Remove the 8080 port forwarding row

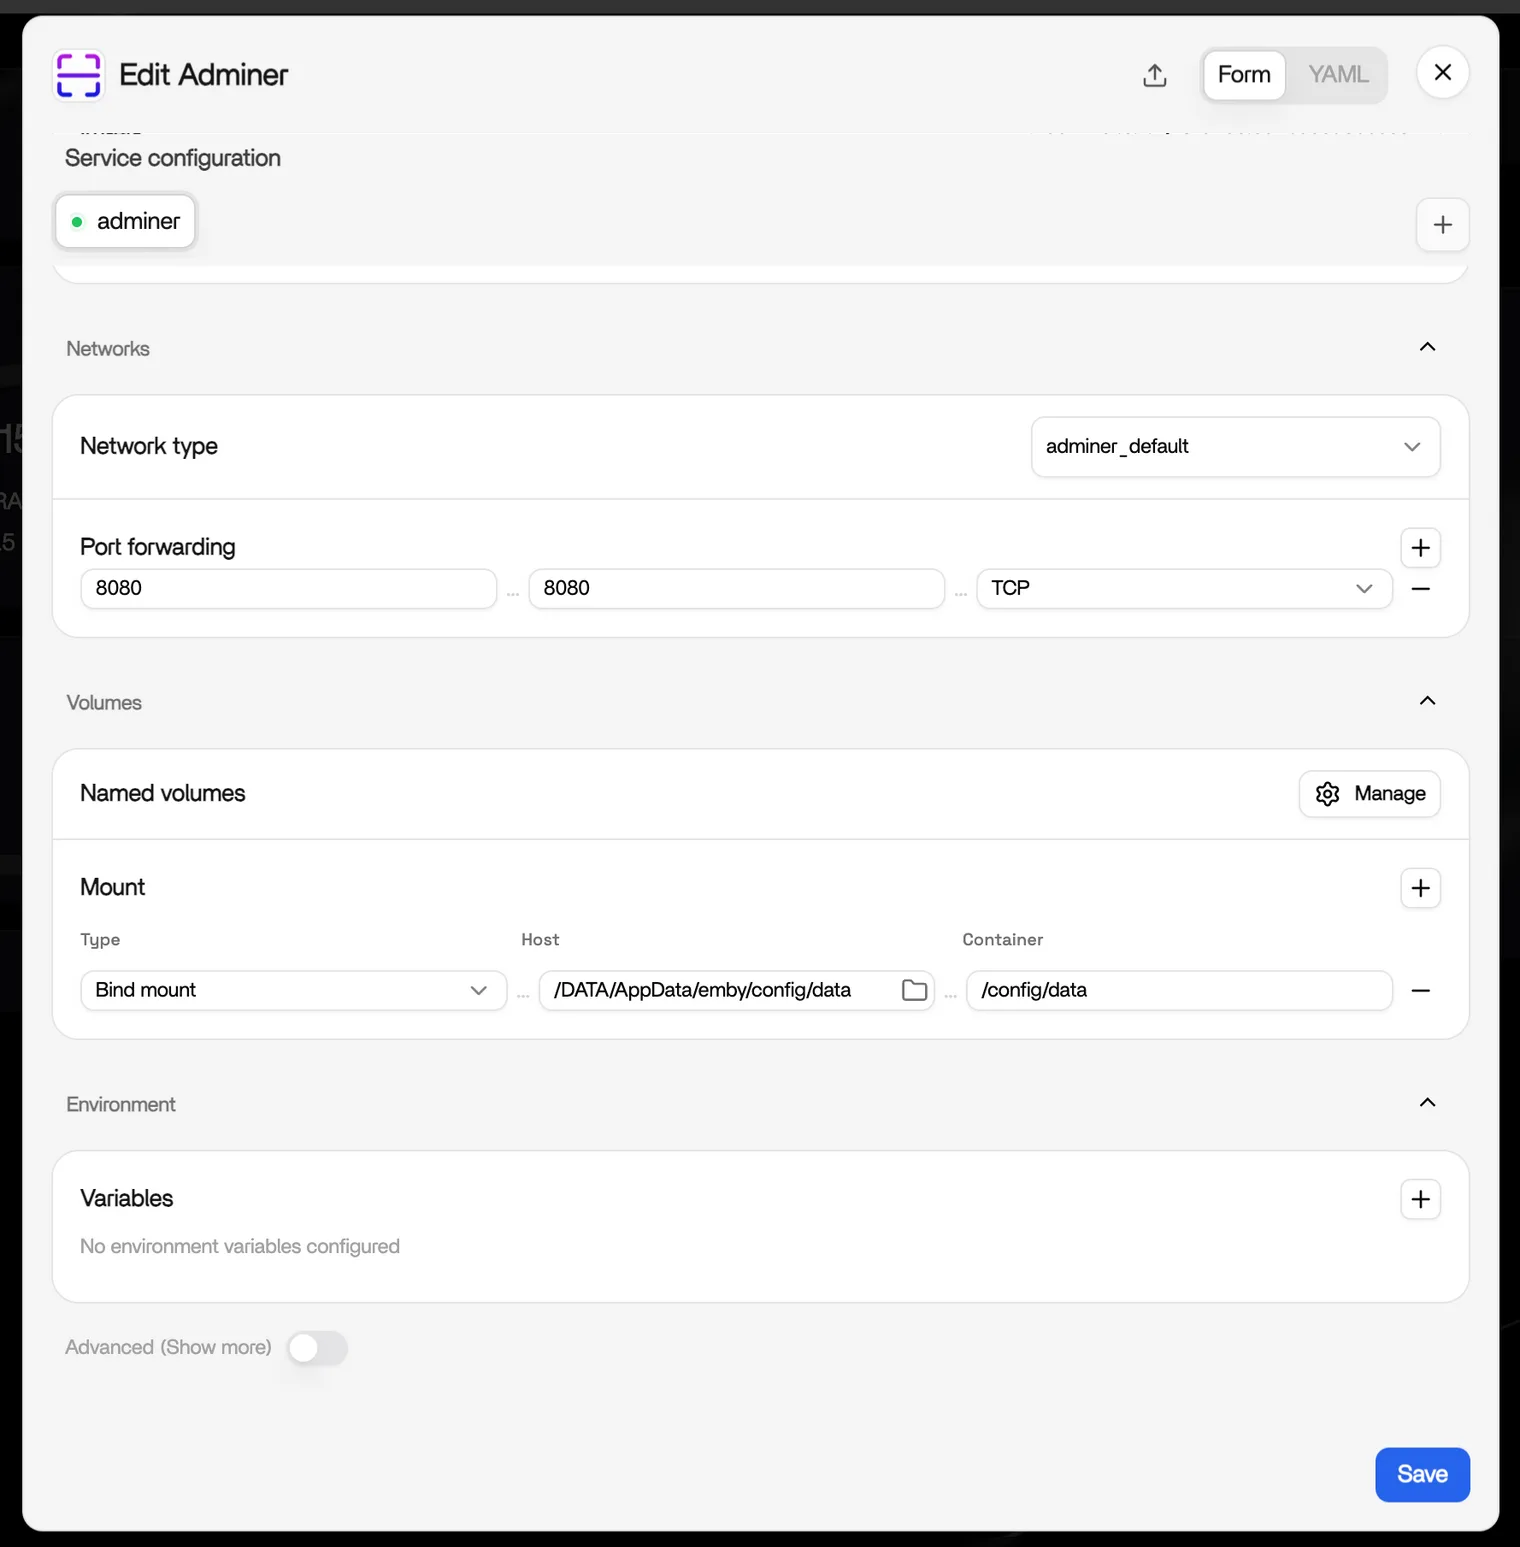tap(1420, 589)
